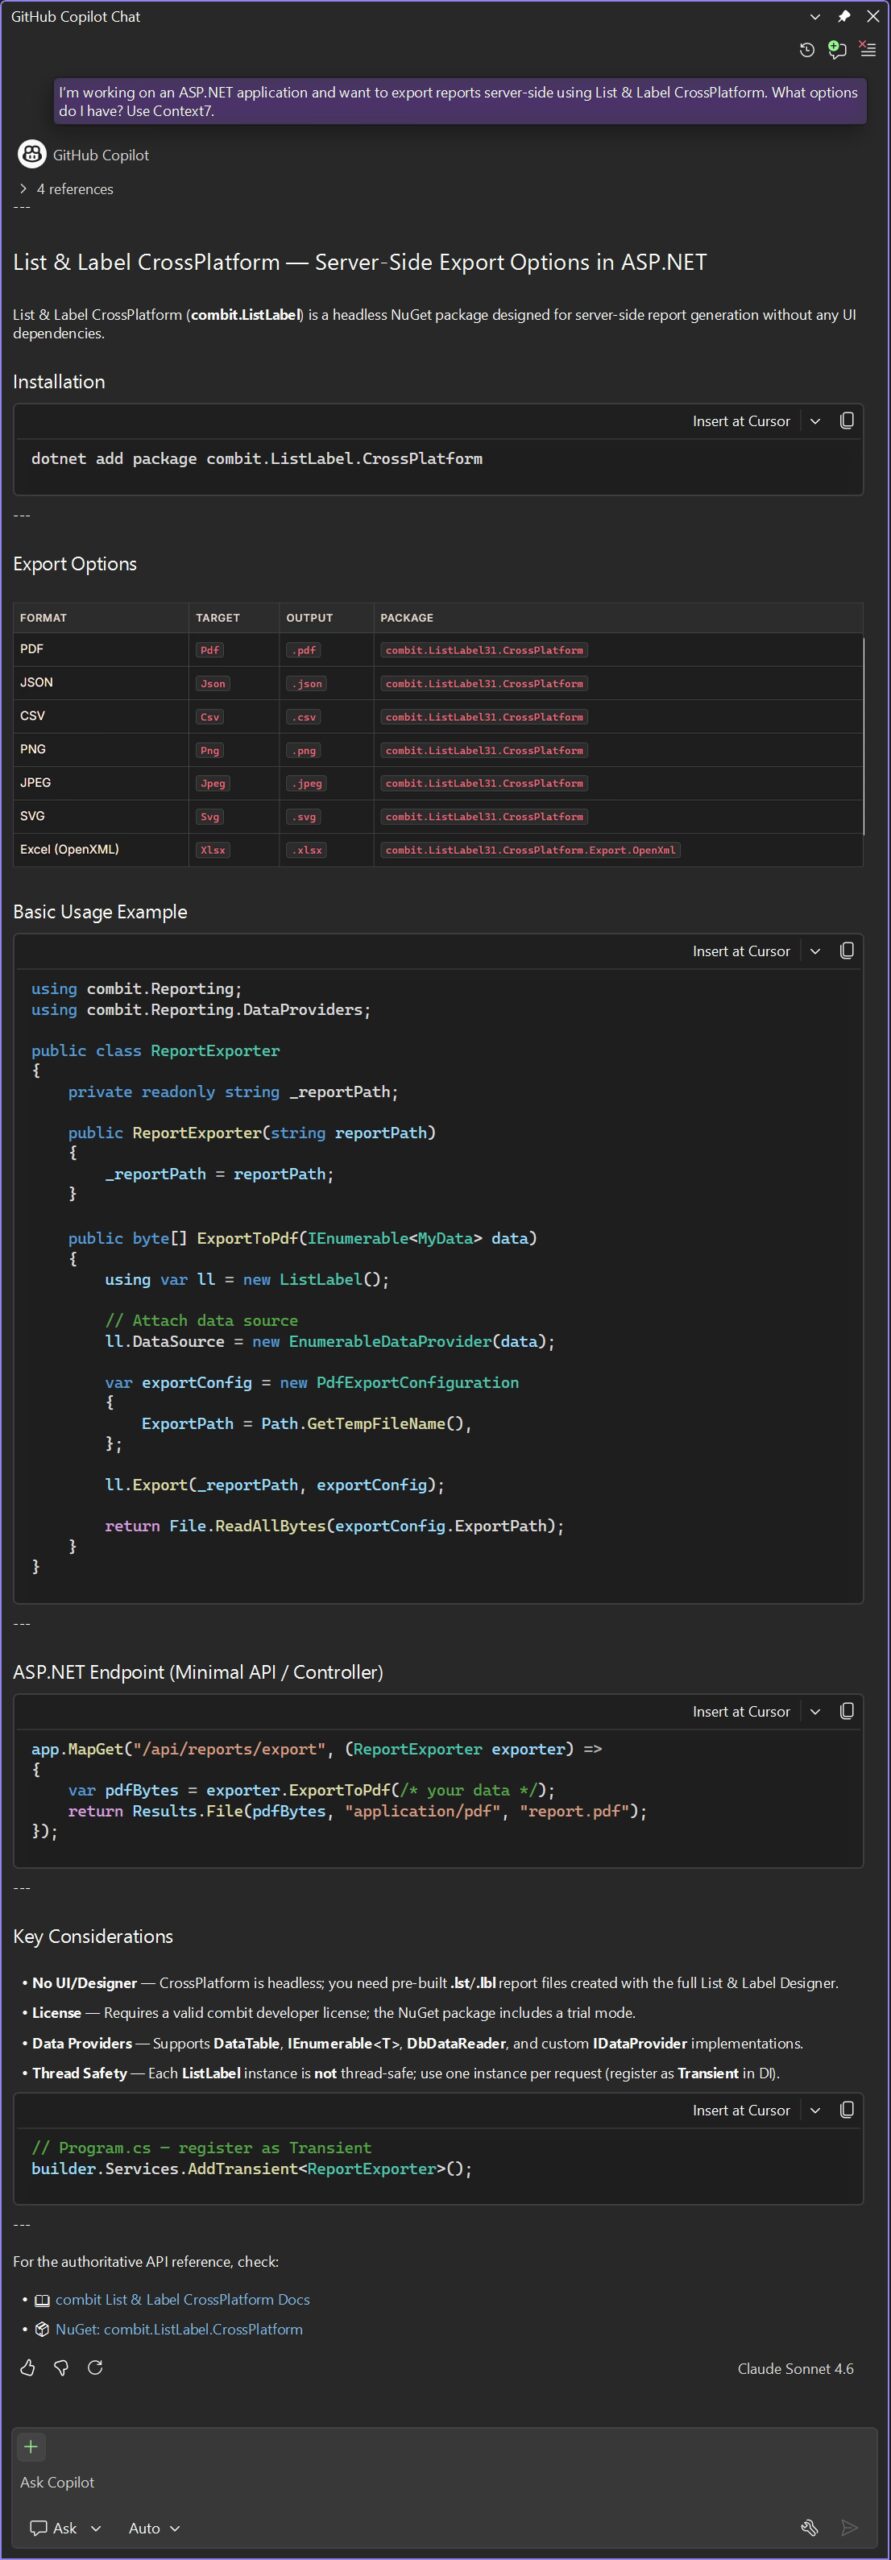
Task: Click the 'License' bullet label
Action: pos(56,2013)
